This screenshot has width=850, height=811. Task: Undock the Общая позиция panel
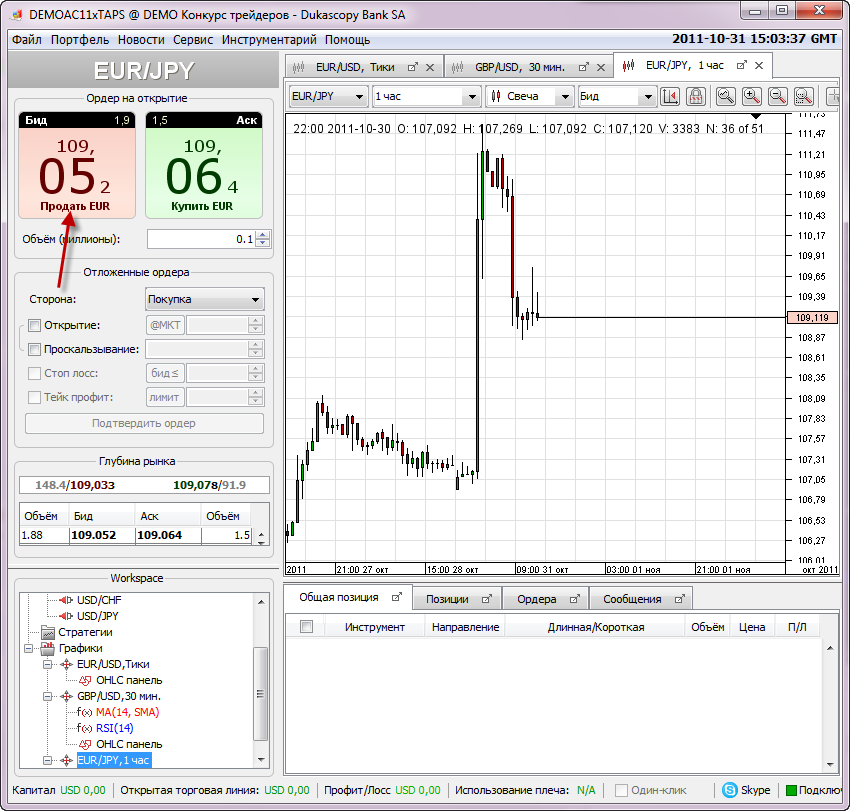point(397,597)
